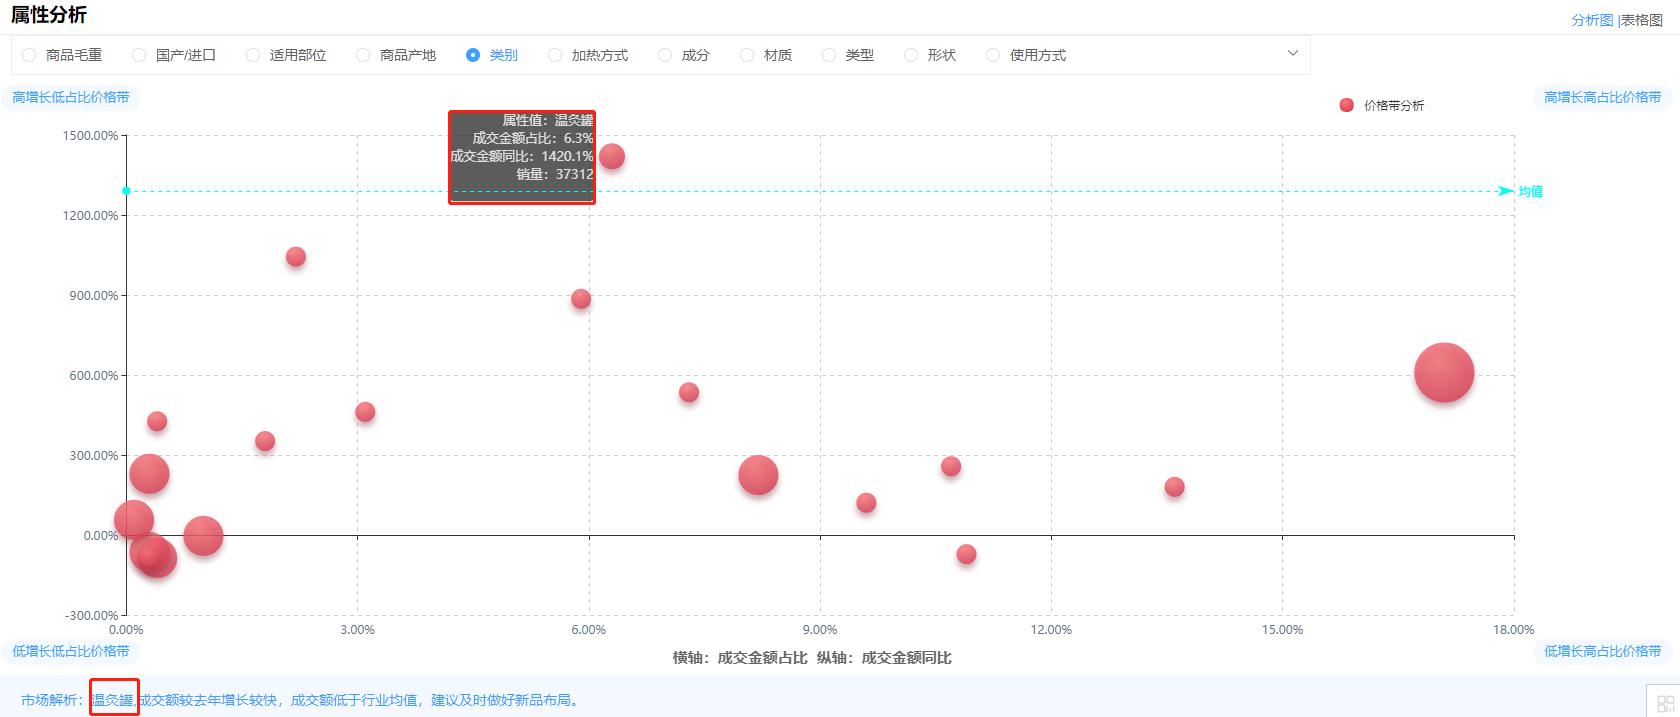
Task: Open the 温灸罐 link in 市场解析
Action: tap(113, 700)
